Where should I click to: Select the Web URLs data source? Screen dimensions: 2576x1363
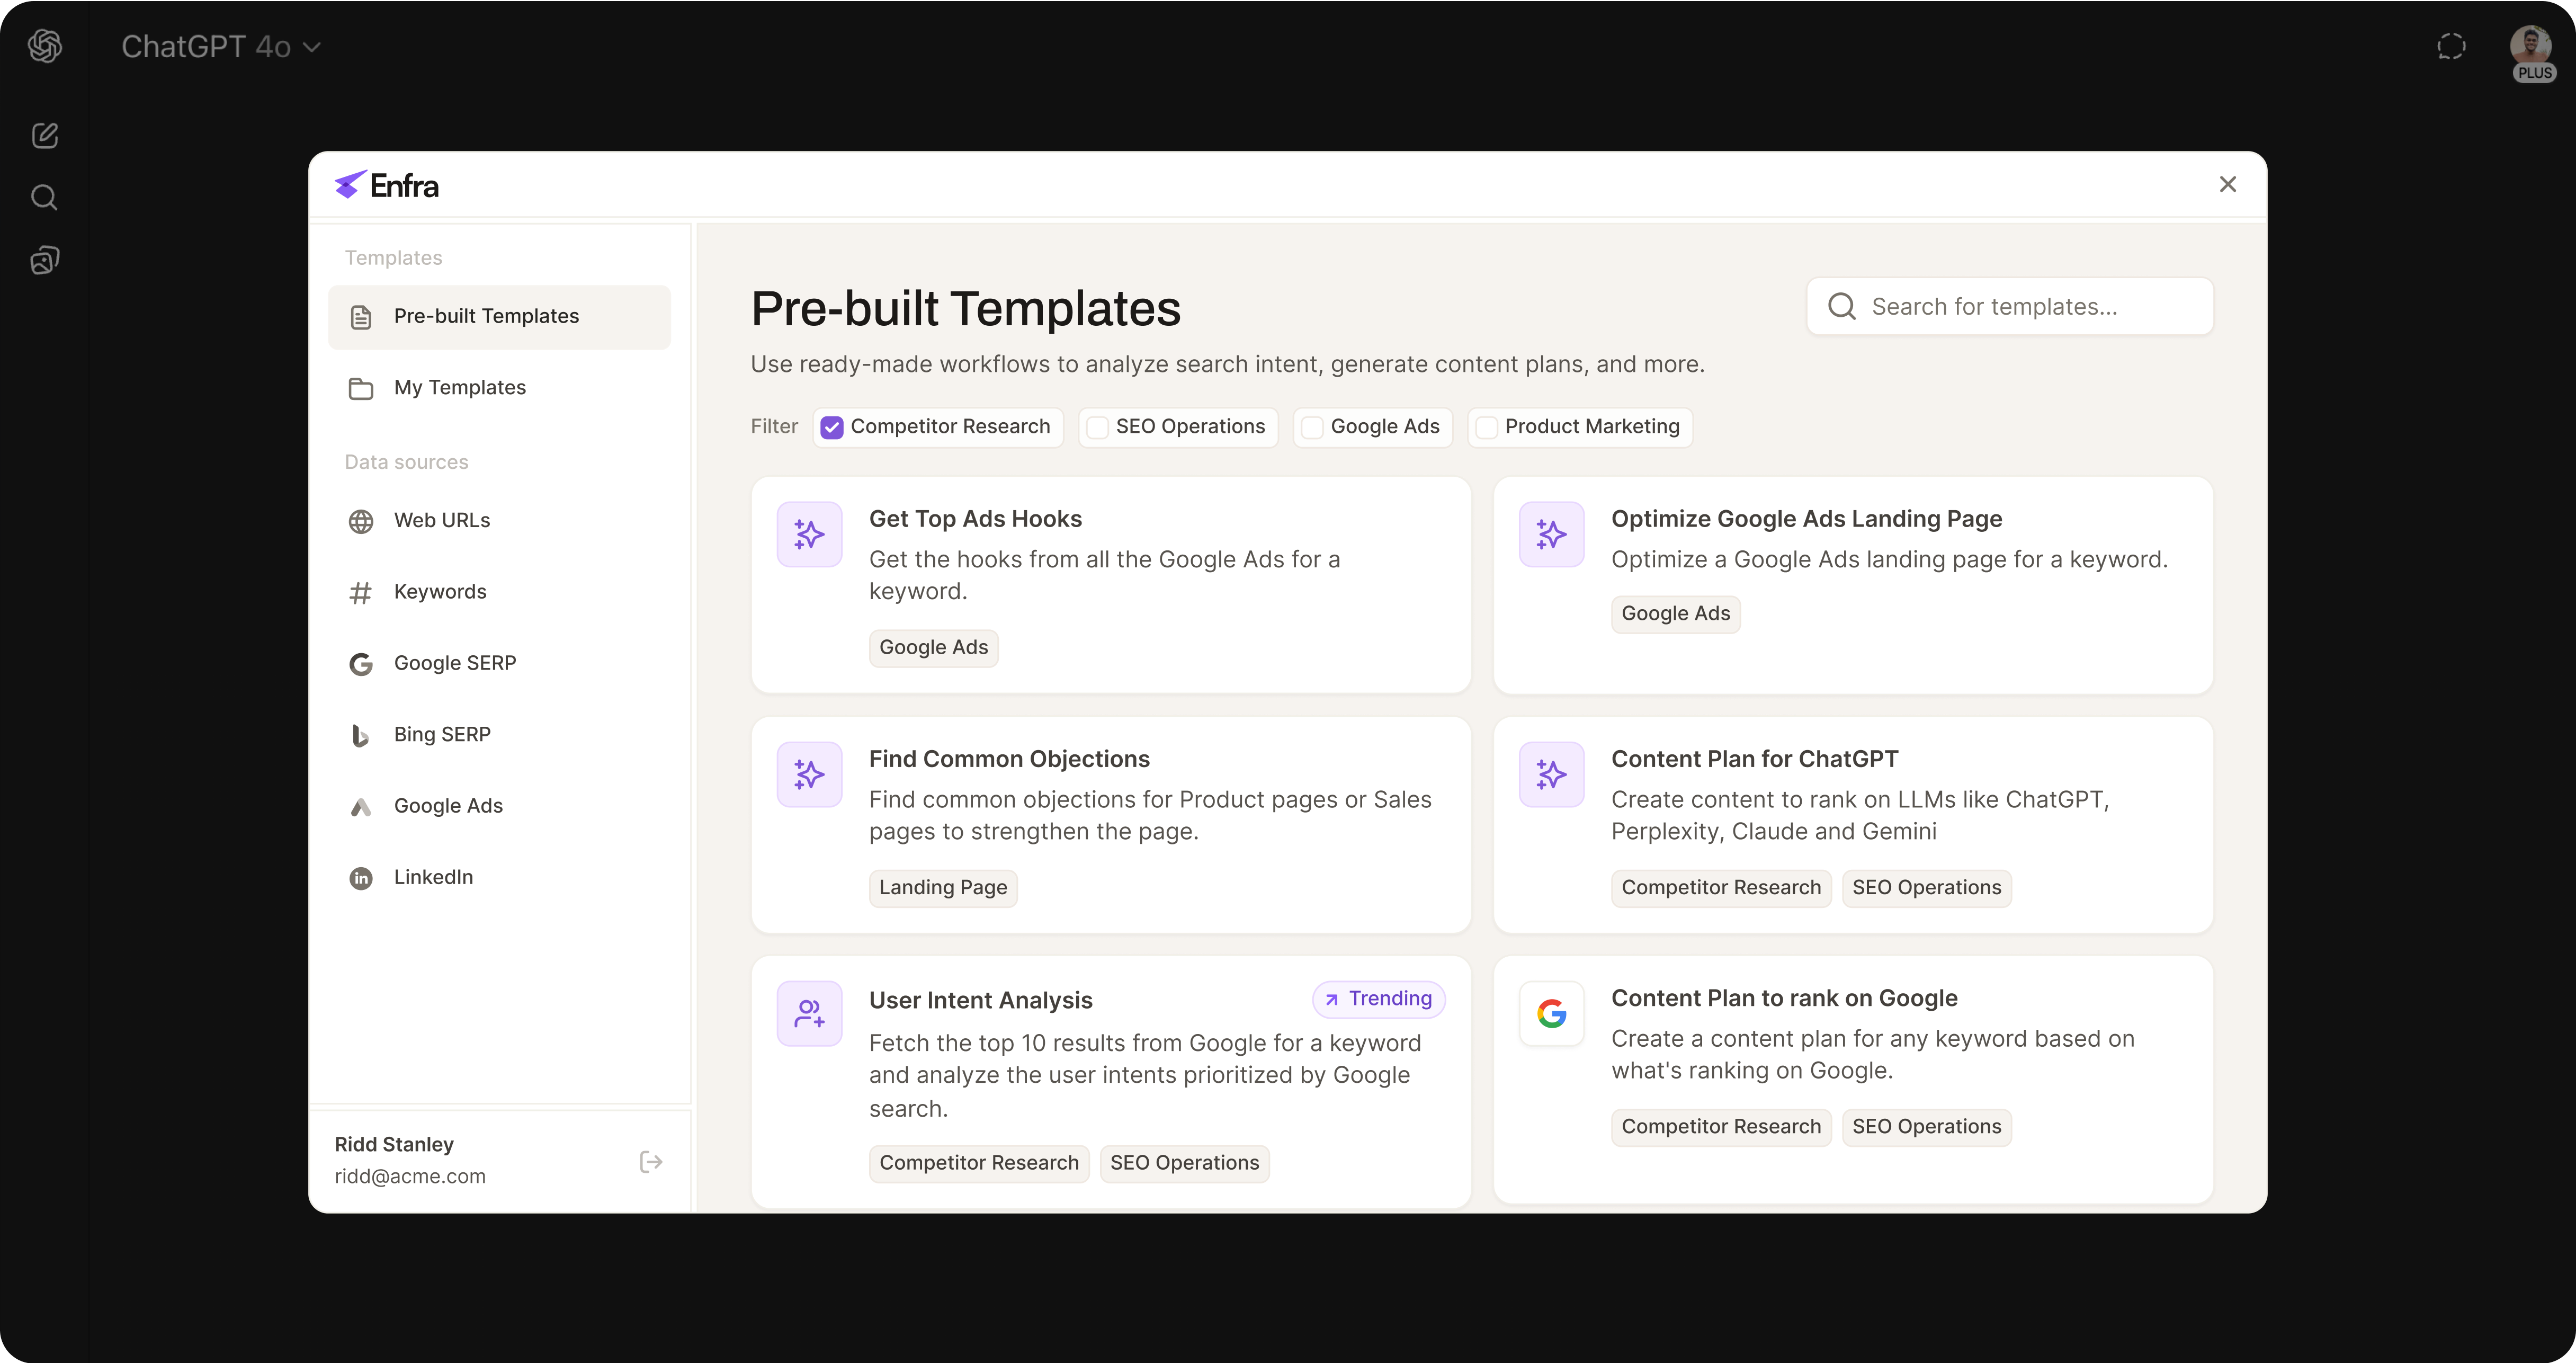click(x=441, y=520)
